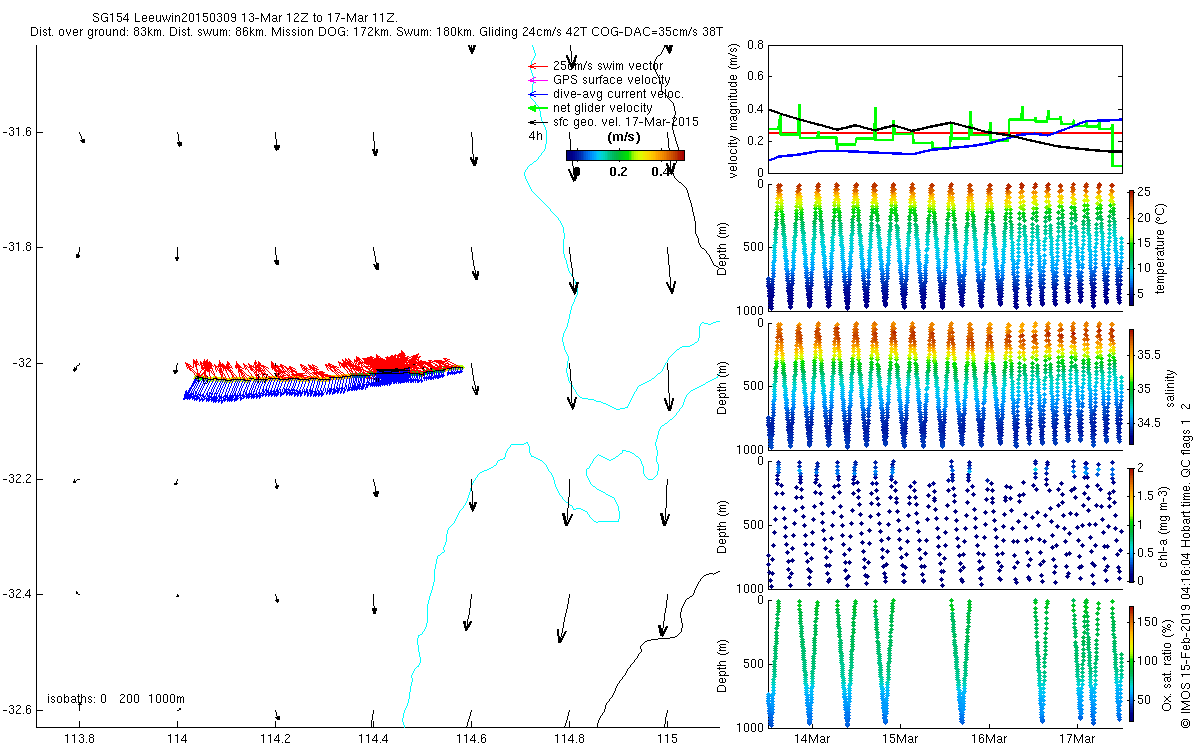Click the velocity (m/s) colorbar under the legend
1200x750 pixels.
[625, 155]
